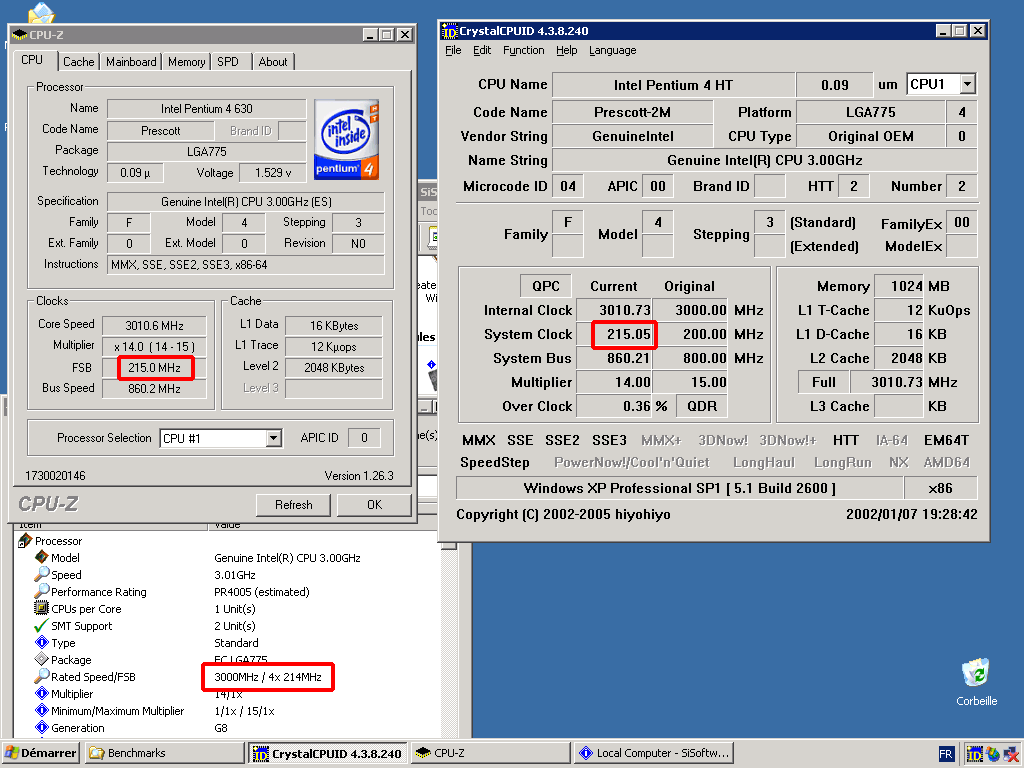Click the FR language indicator in tray

point(946,754)
